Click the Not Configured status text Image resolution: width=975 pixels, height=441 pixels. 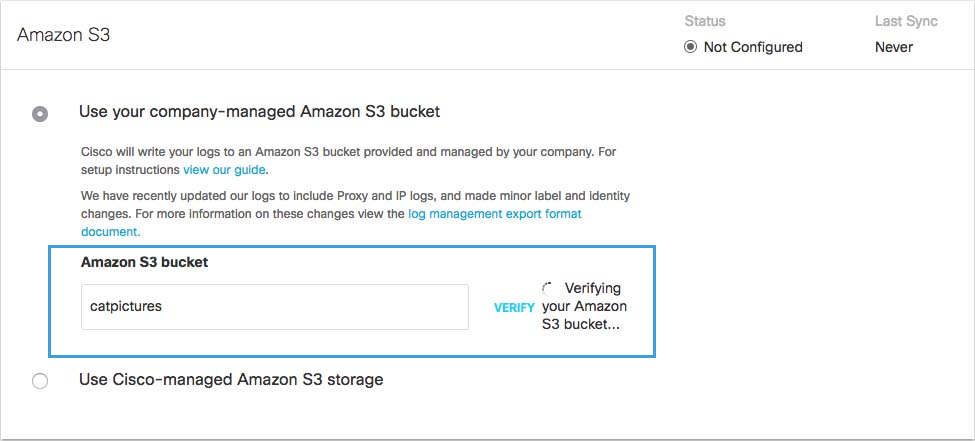753,47
